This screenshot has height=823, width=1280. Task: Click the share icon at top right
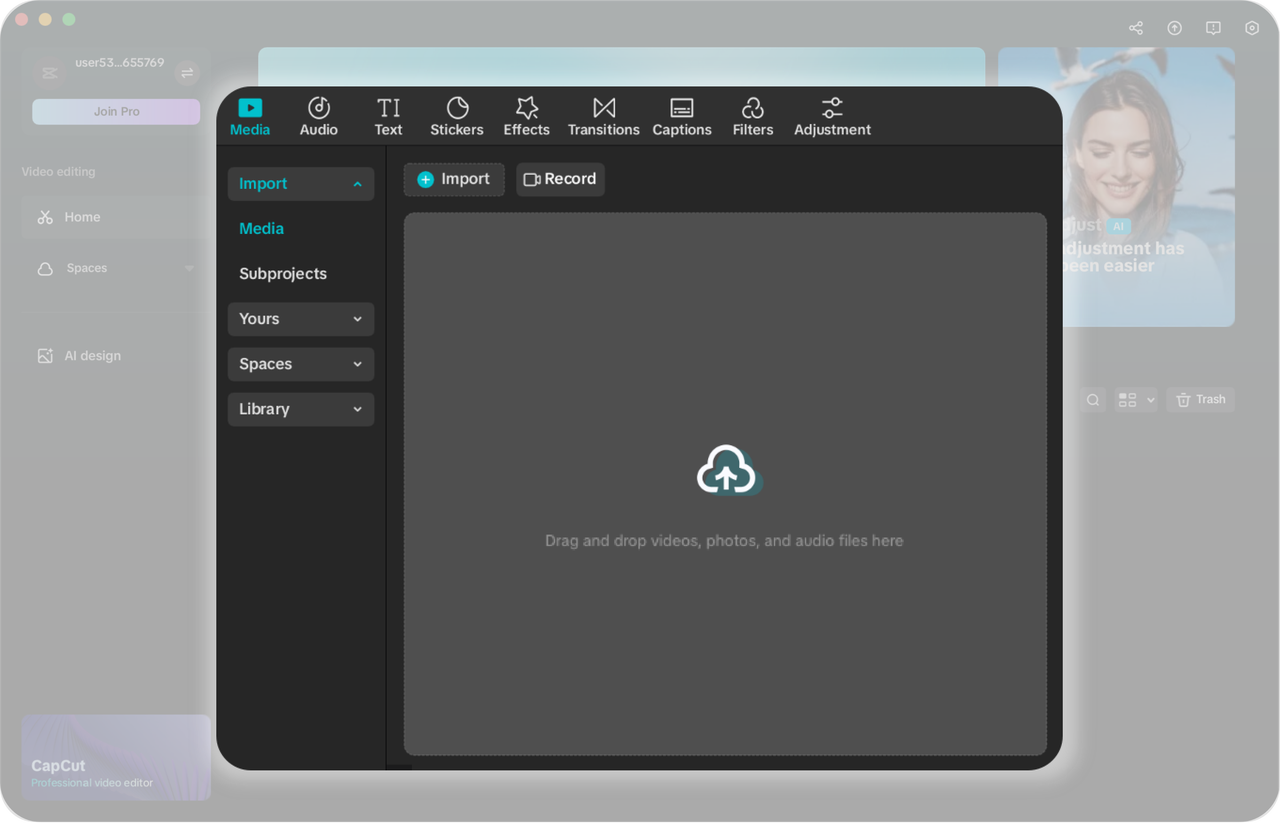[x=1135, y=28]
